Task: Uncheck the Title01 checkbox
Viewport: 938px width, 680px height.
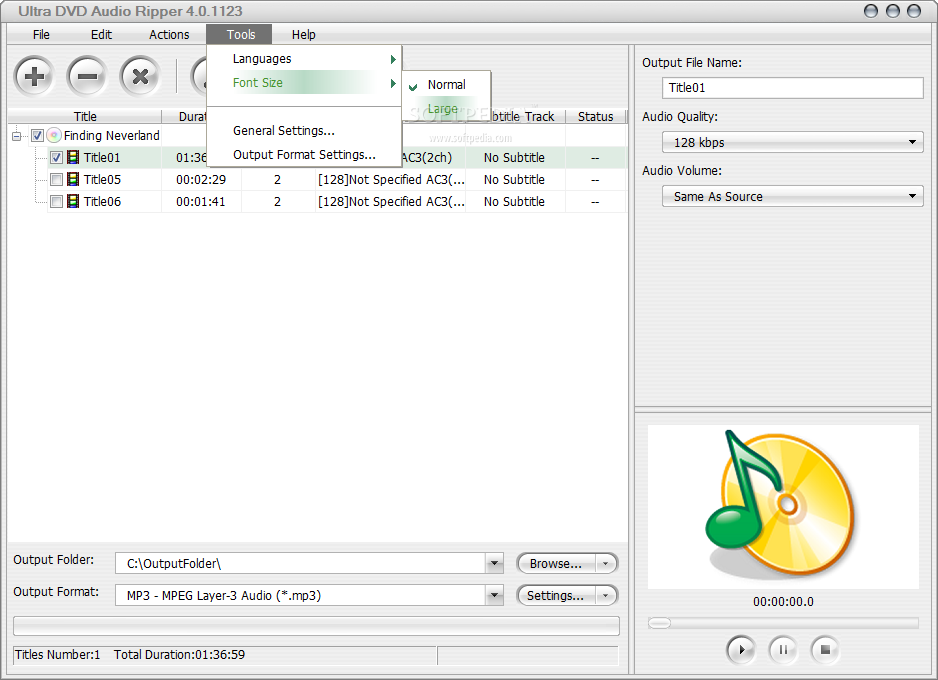Action: pos(56,158)
